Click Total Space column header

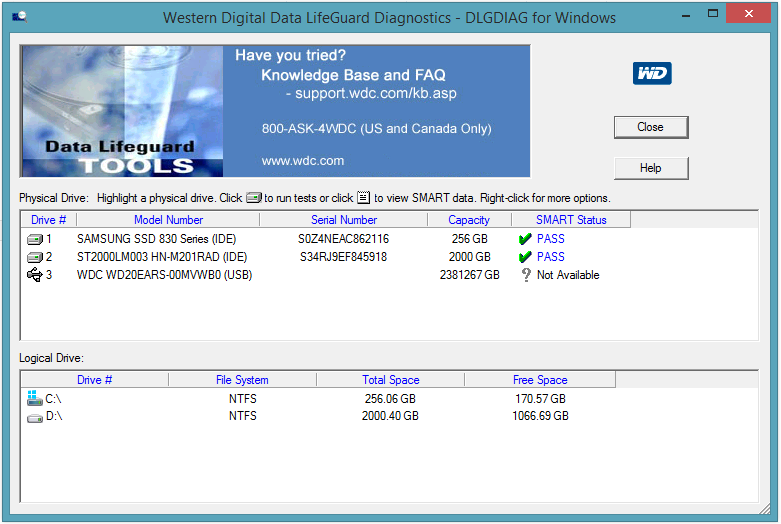(390, 380)
